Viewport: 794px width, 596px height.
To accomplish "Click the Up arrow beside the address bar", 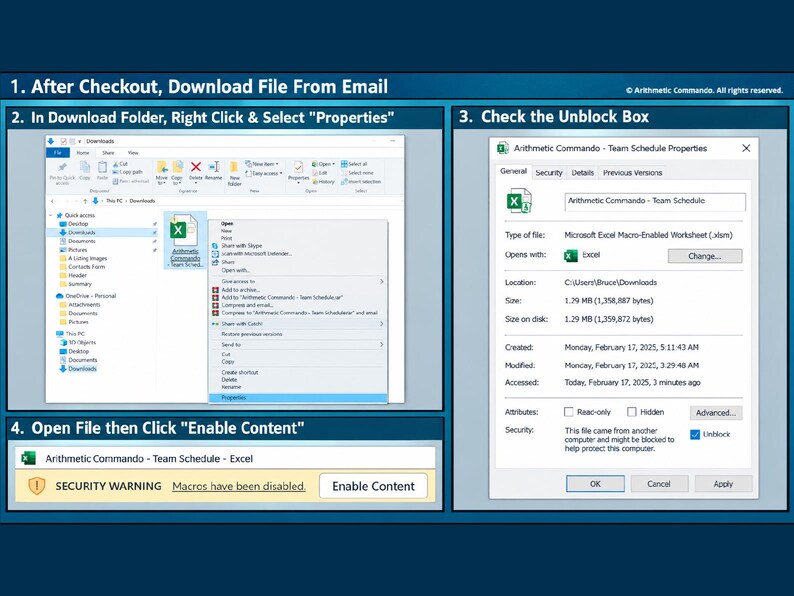I will pyautogui.click(x=85, y=201).
